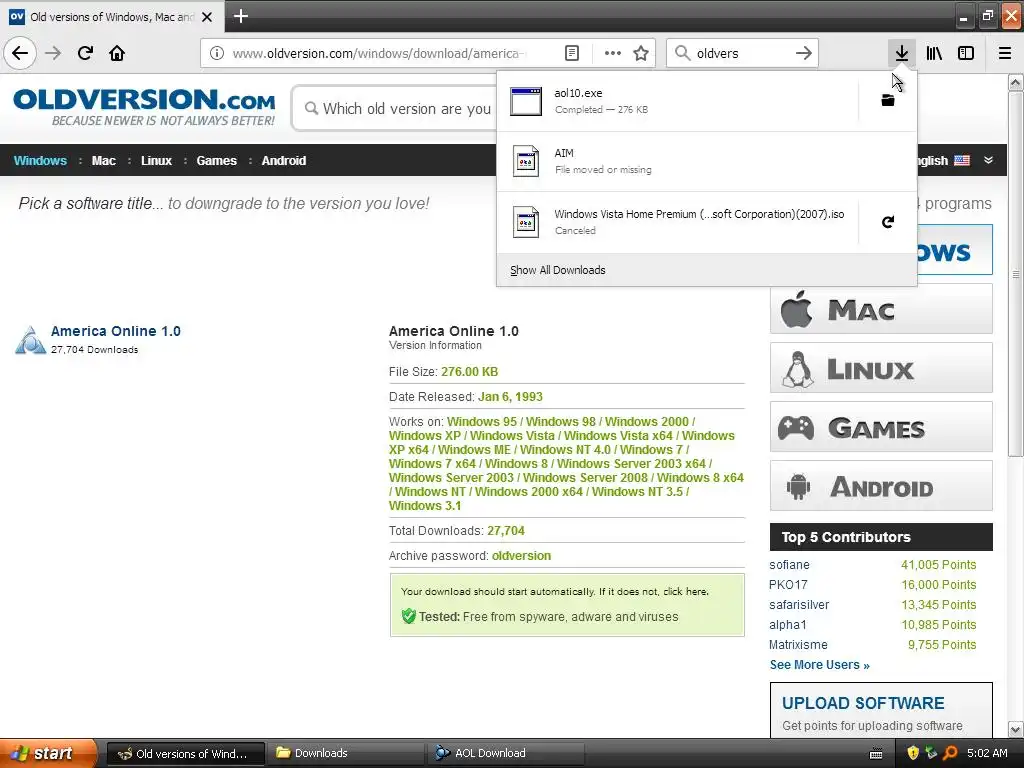Viewport: 1024px width, 768px height.
Task: Click the security shield tray icon
Action: (913, 753)
